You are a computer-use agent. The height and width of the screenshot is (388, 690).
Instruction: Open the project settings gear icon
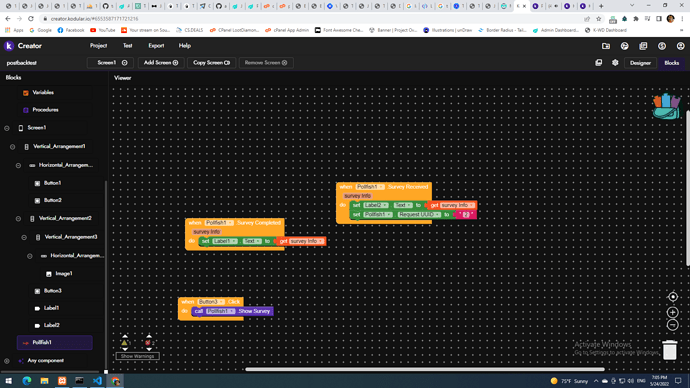point(615,63)
